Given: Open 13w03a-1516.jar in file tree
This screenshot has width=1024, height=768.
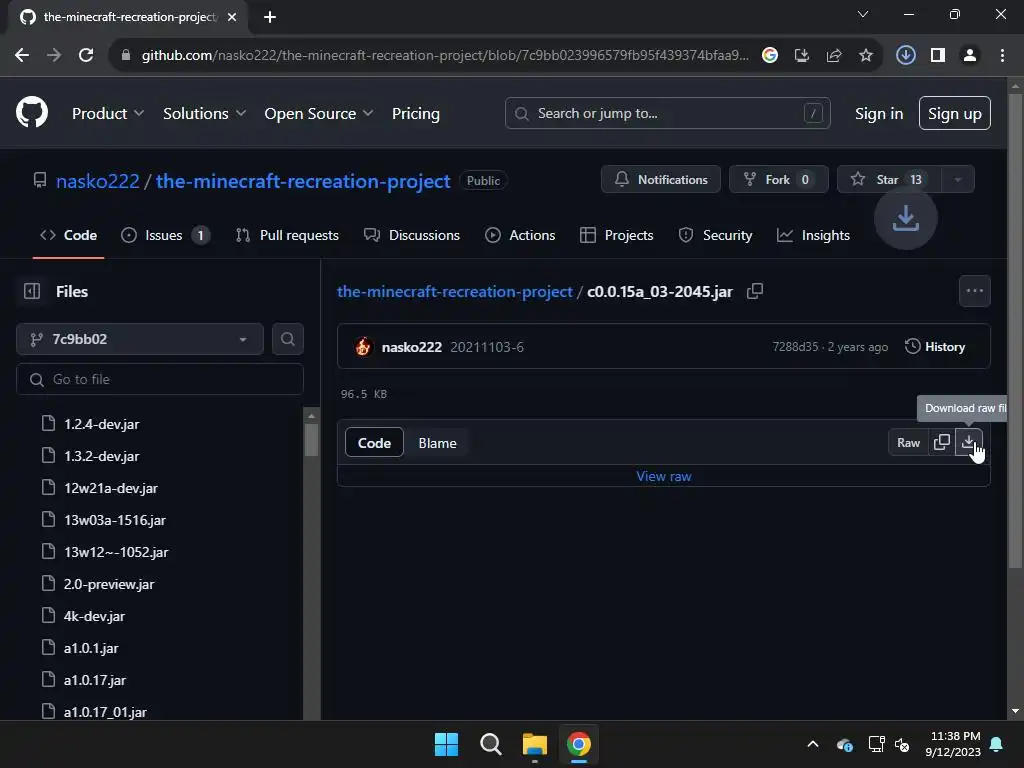Looking at the screenshot, I should point(115,520).
